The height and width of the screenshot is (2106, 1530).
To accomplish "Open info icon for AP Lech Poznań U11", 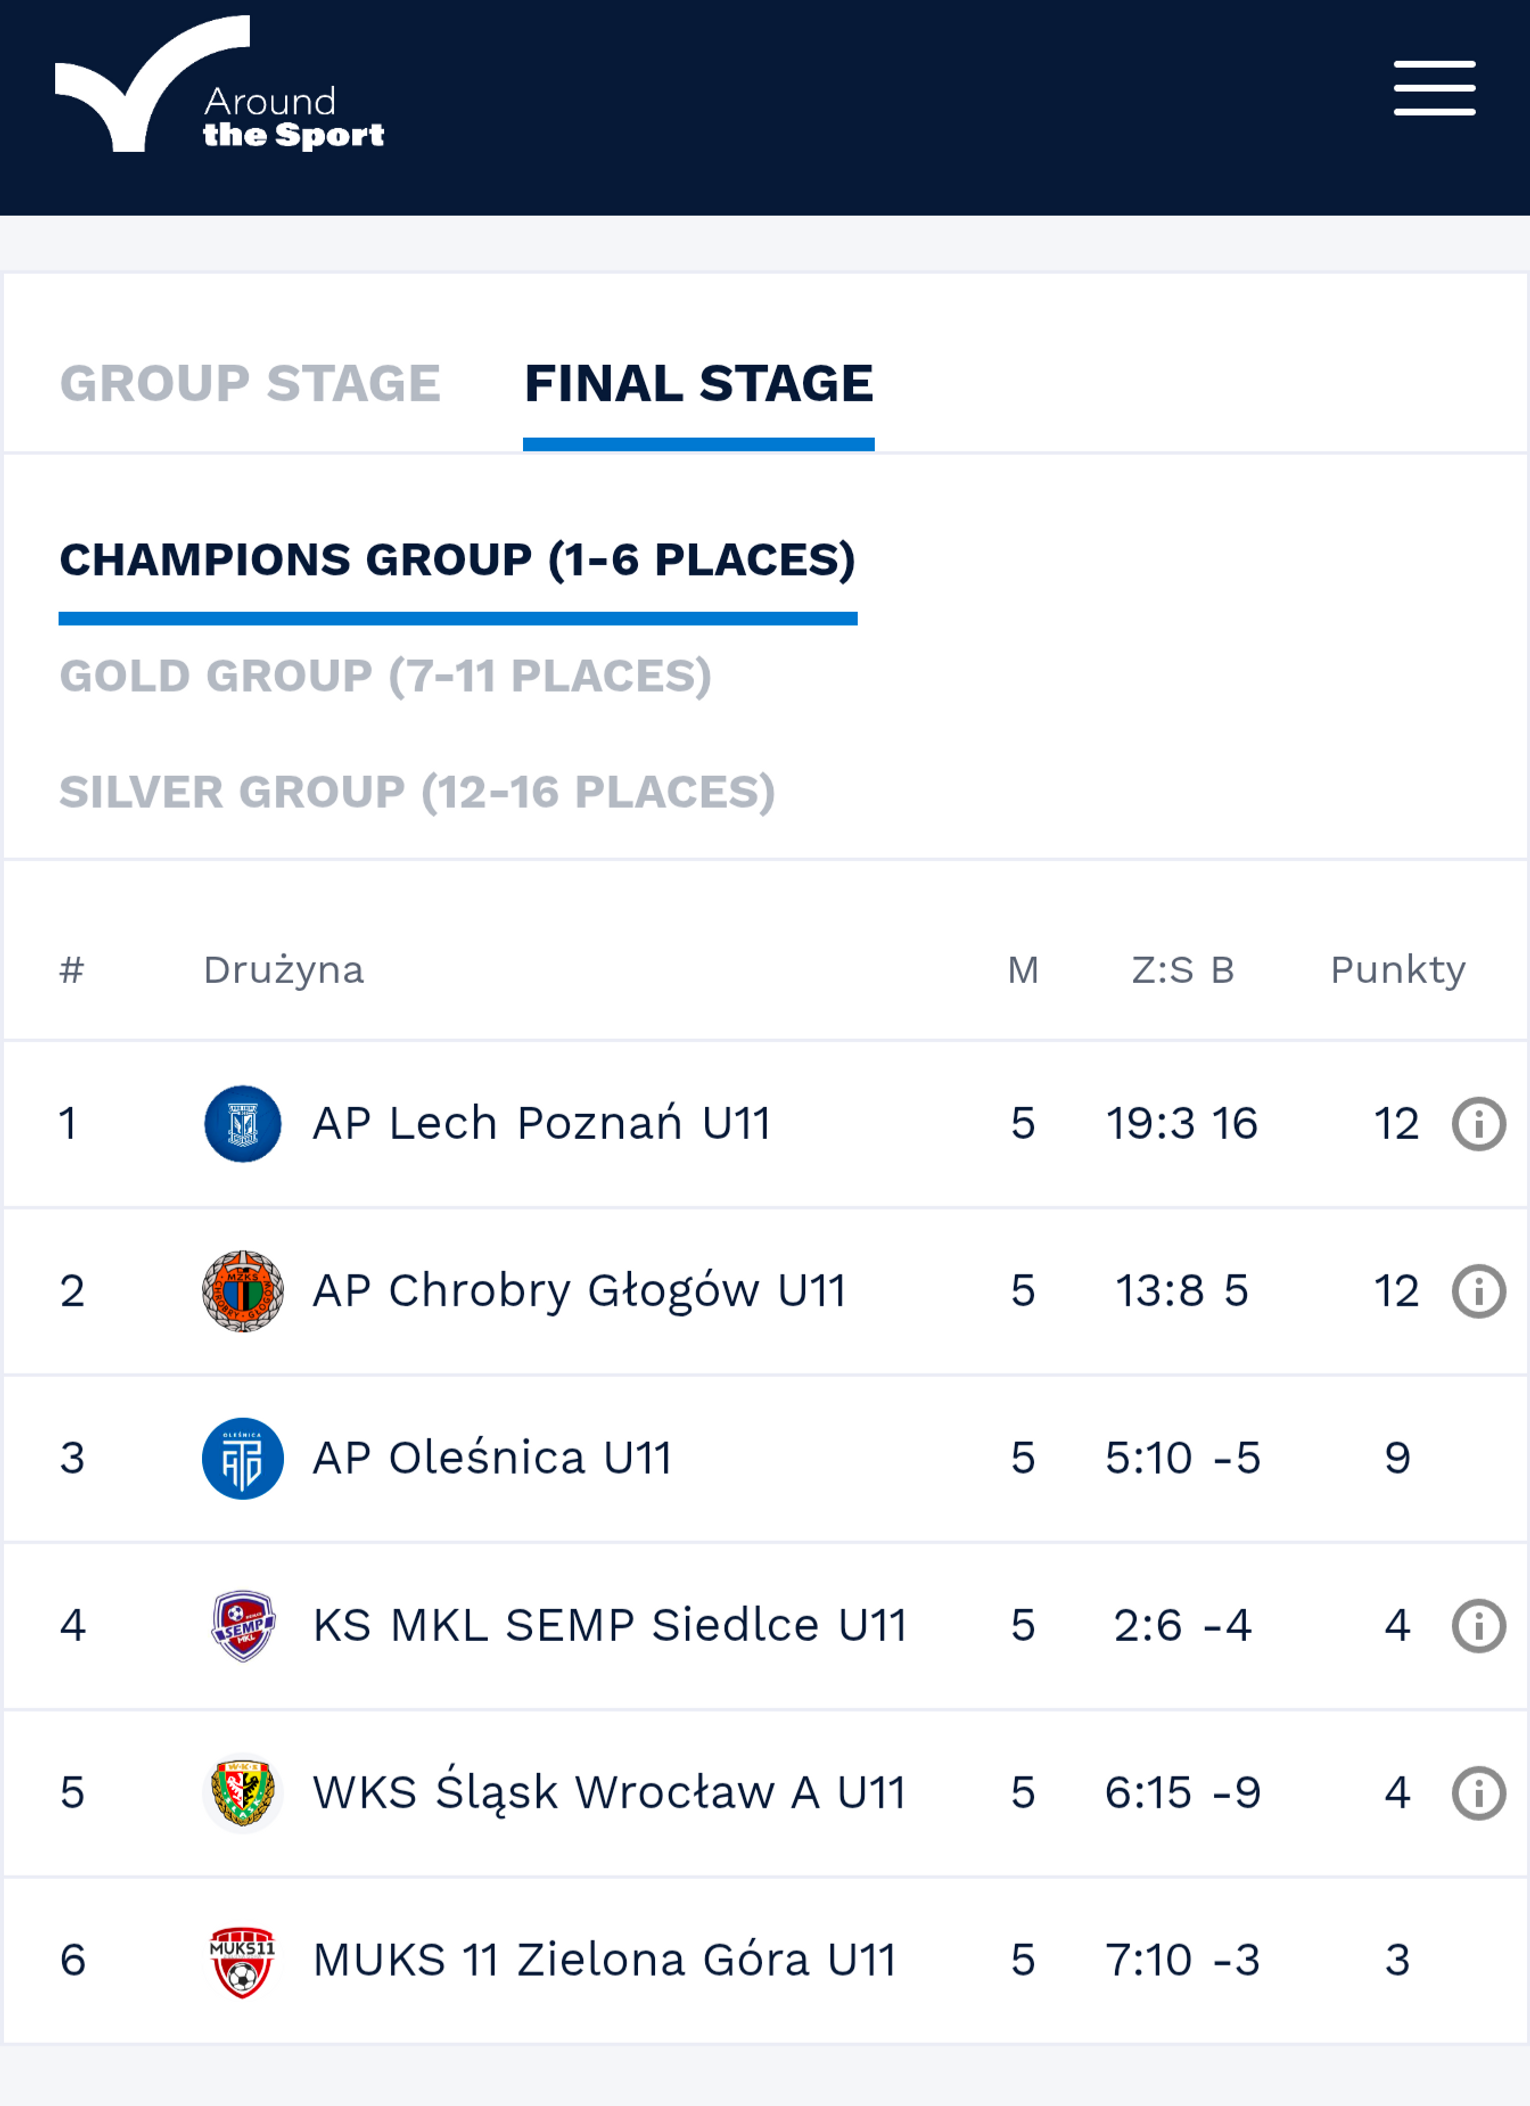I will pyautogui.click(x=1478, y=1124).
